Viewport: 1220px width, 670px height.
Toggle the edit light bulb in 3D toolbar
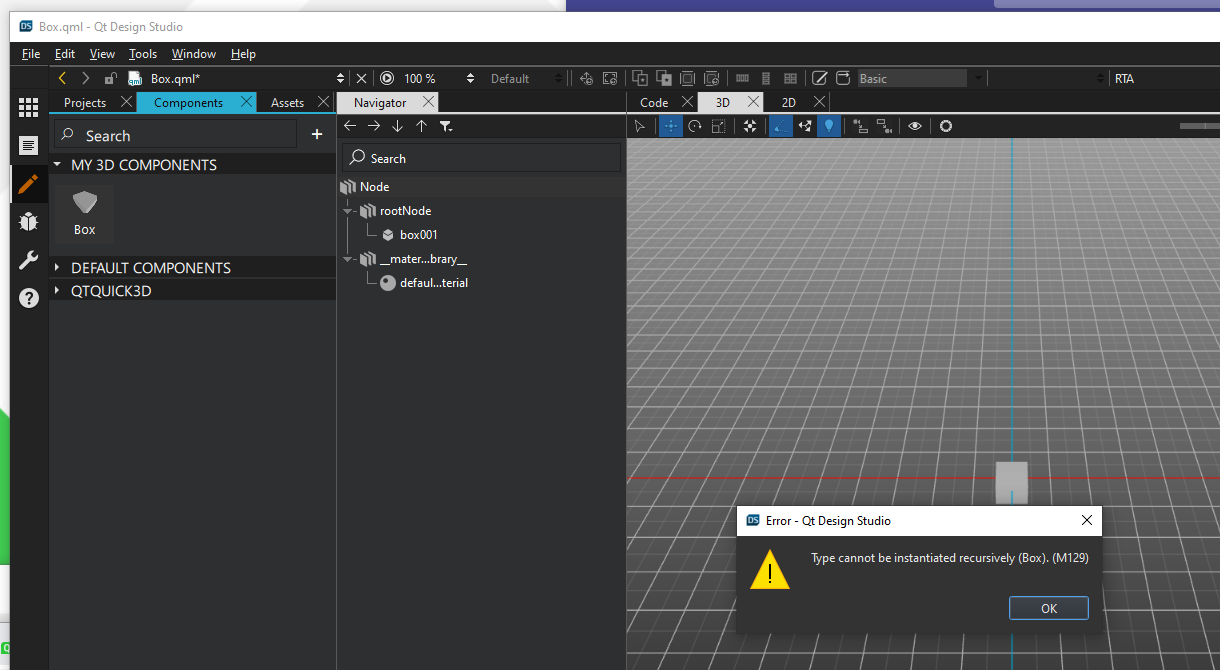coord(828,126)
